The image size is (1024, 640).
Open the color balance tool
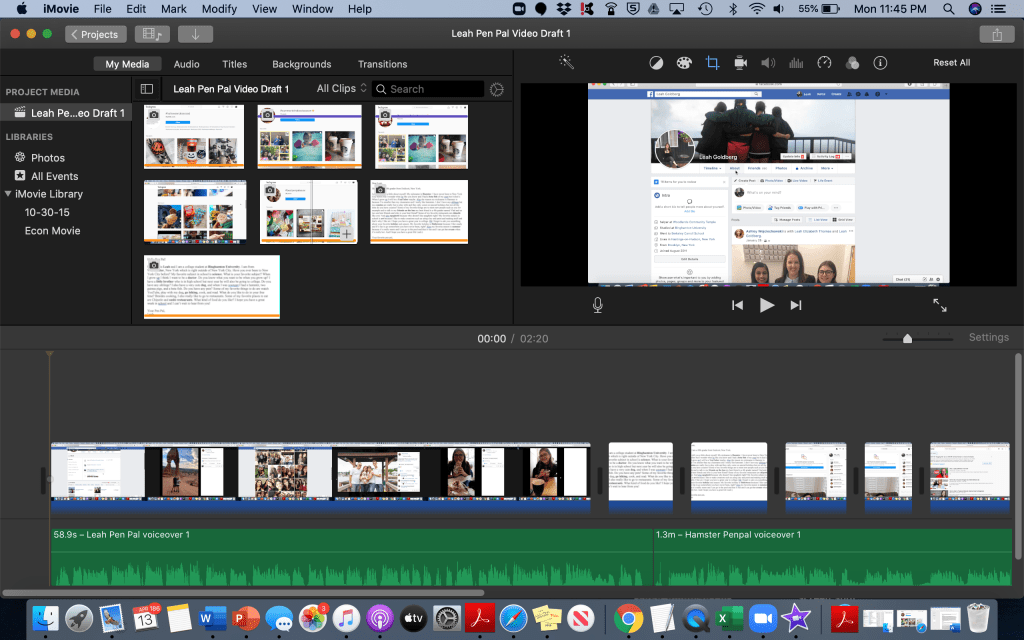[x=655, y=63]
